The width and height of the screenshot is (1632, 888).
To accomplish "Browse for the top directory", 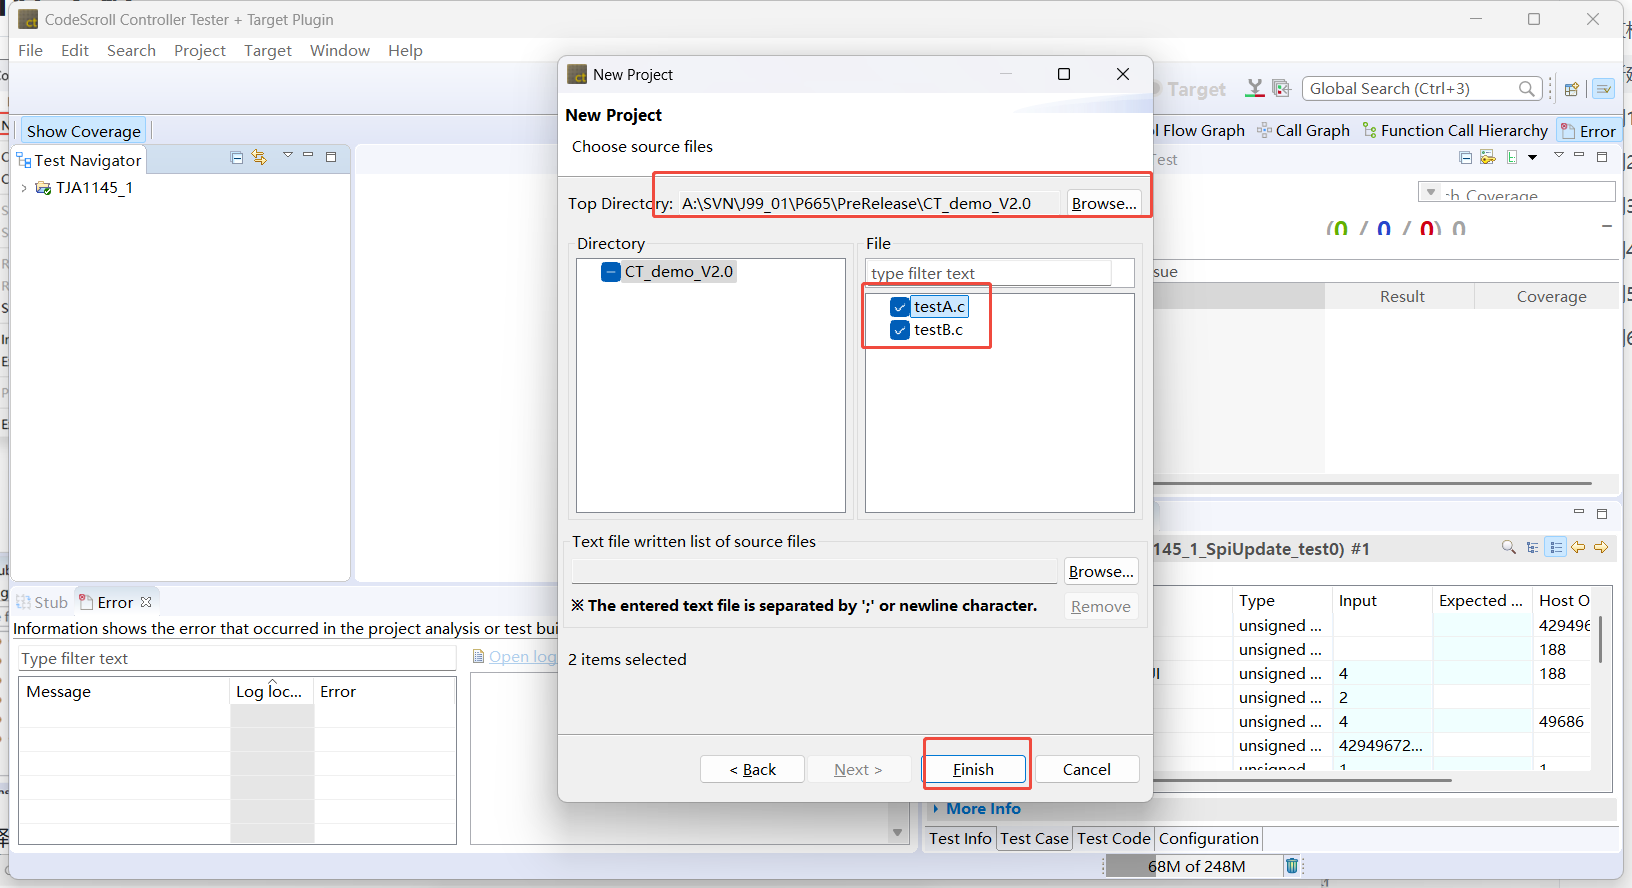I will (1104, 203).
